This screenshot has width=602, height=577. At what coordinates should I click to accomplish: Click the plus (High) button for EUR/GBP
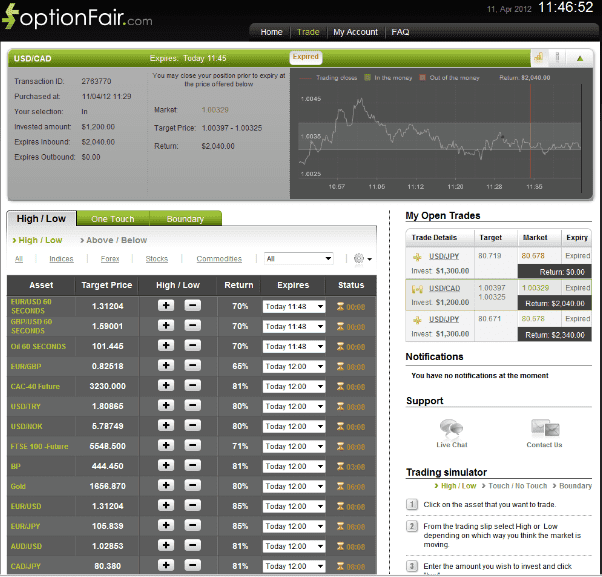[166, 365]
